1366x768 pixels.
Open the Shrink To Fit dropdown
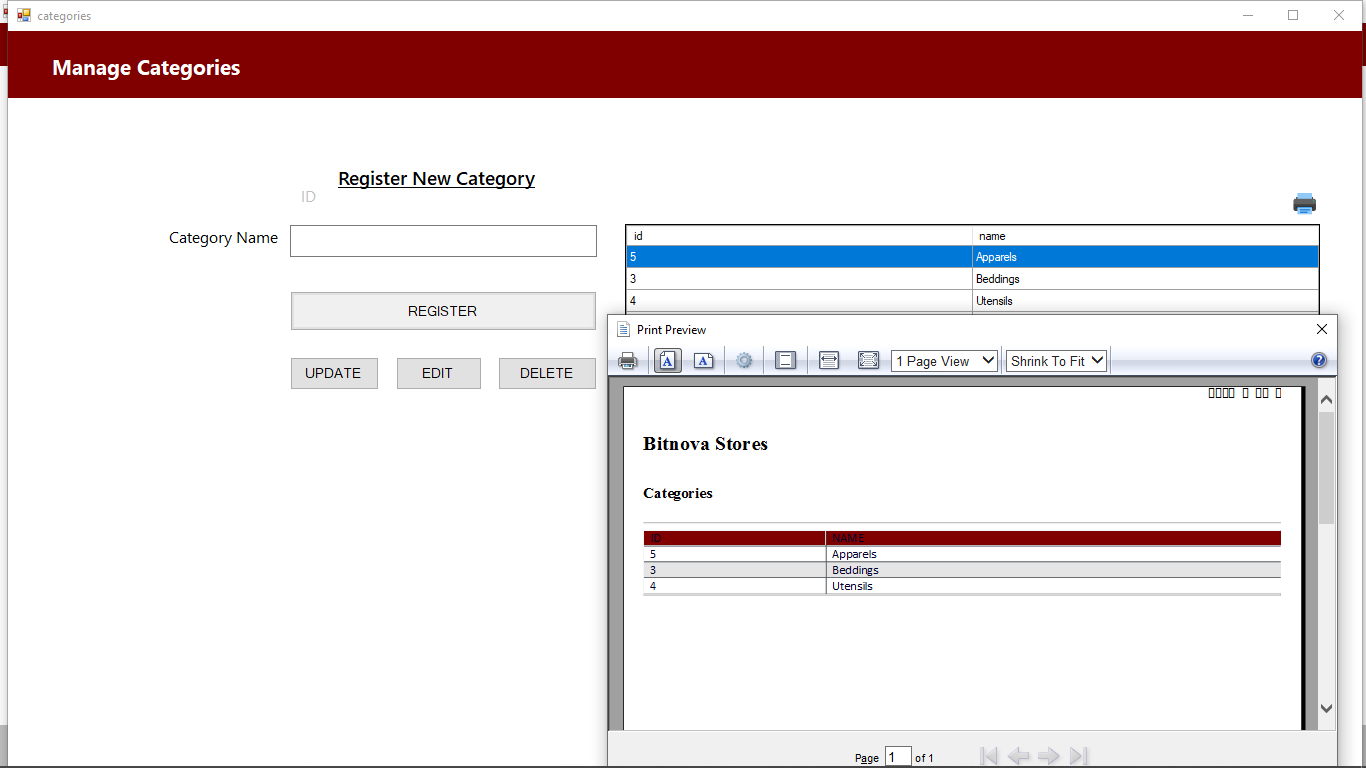1056,360
